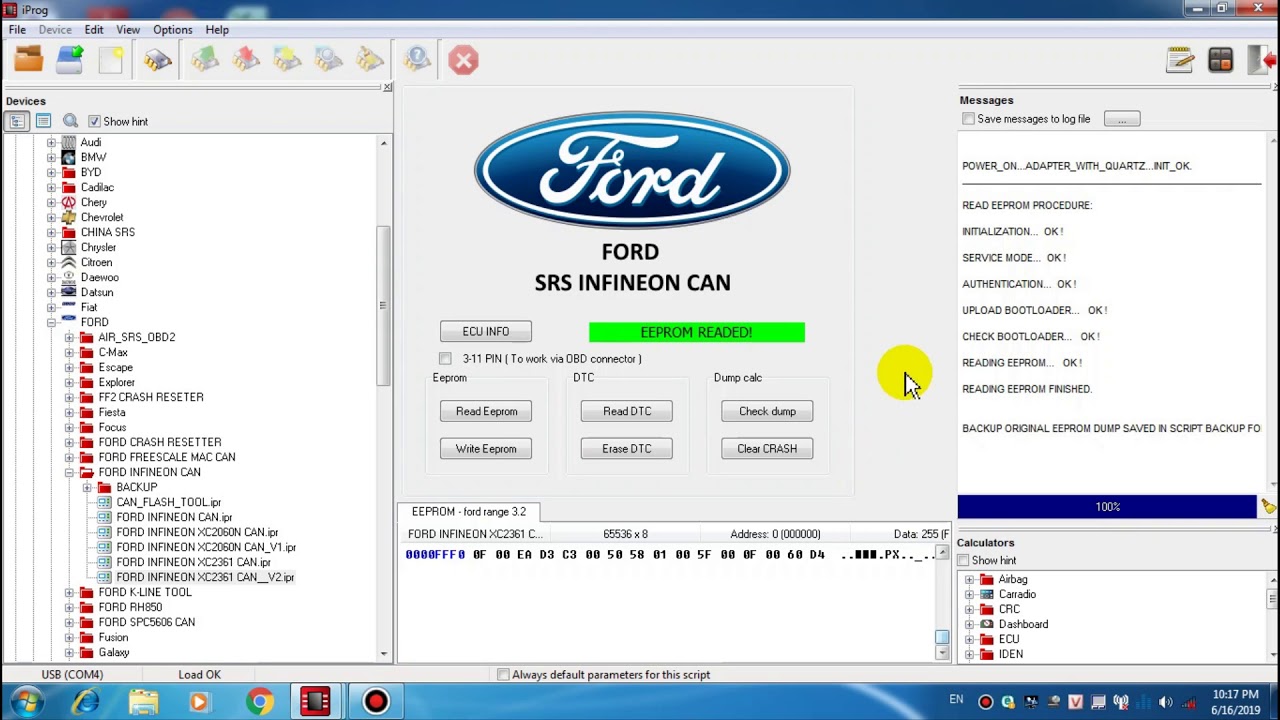1280x720 pixels.
Task: Enable Save messages to log file
Action: [968, 119]
